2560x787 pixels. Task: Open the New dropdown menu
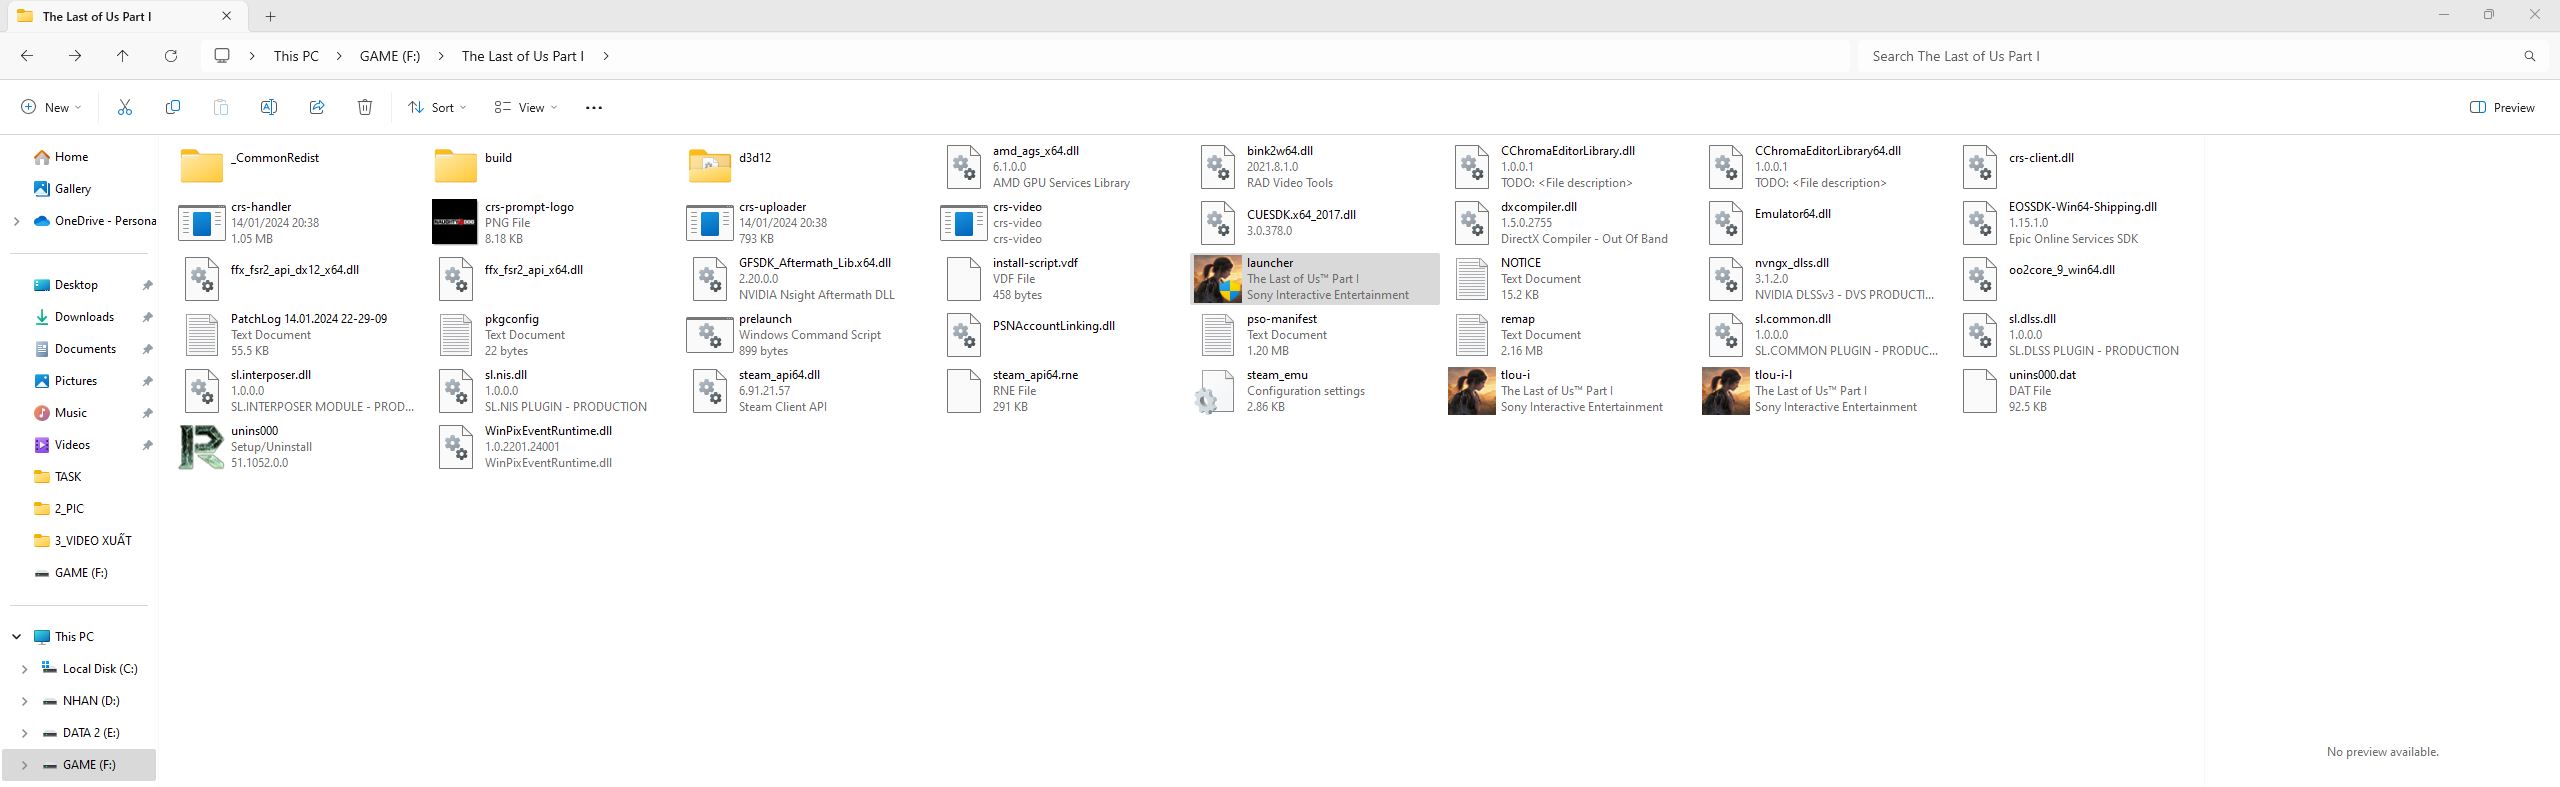click(51, 107)
